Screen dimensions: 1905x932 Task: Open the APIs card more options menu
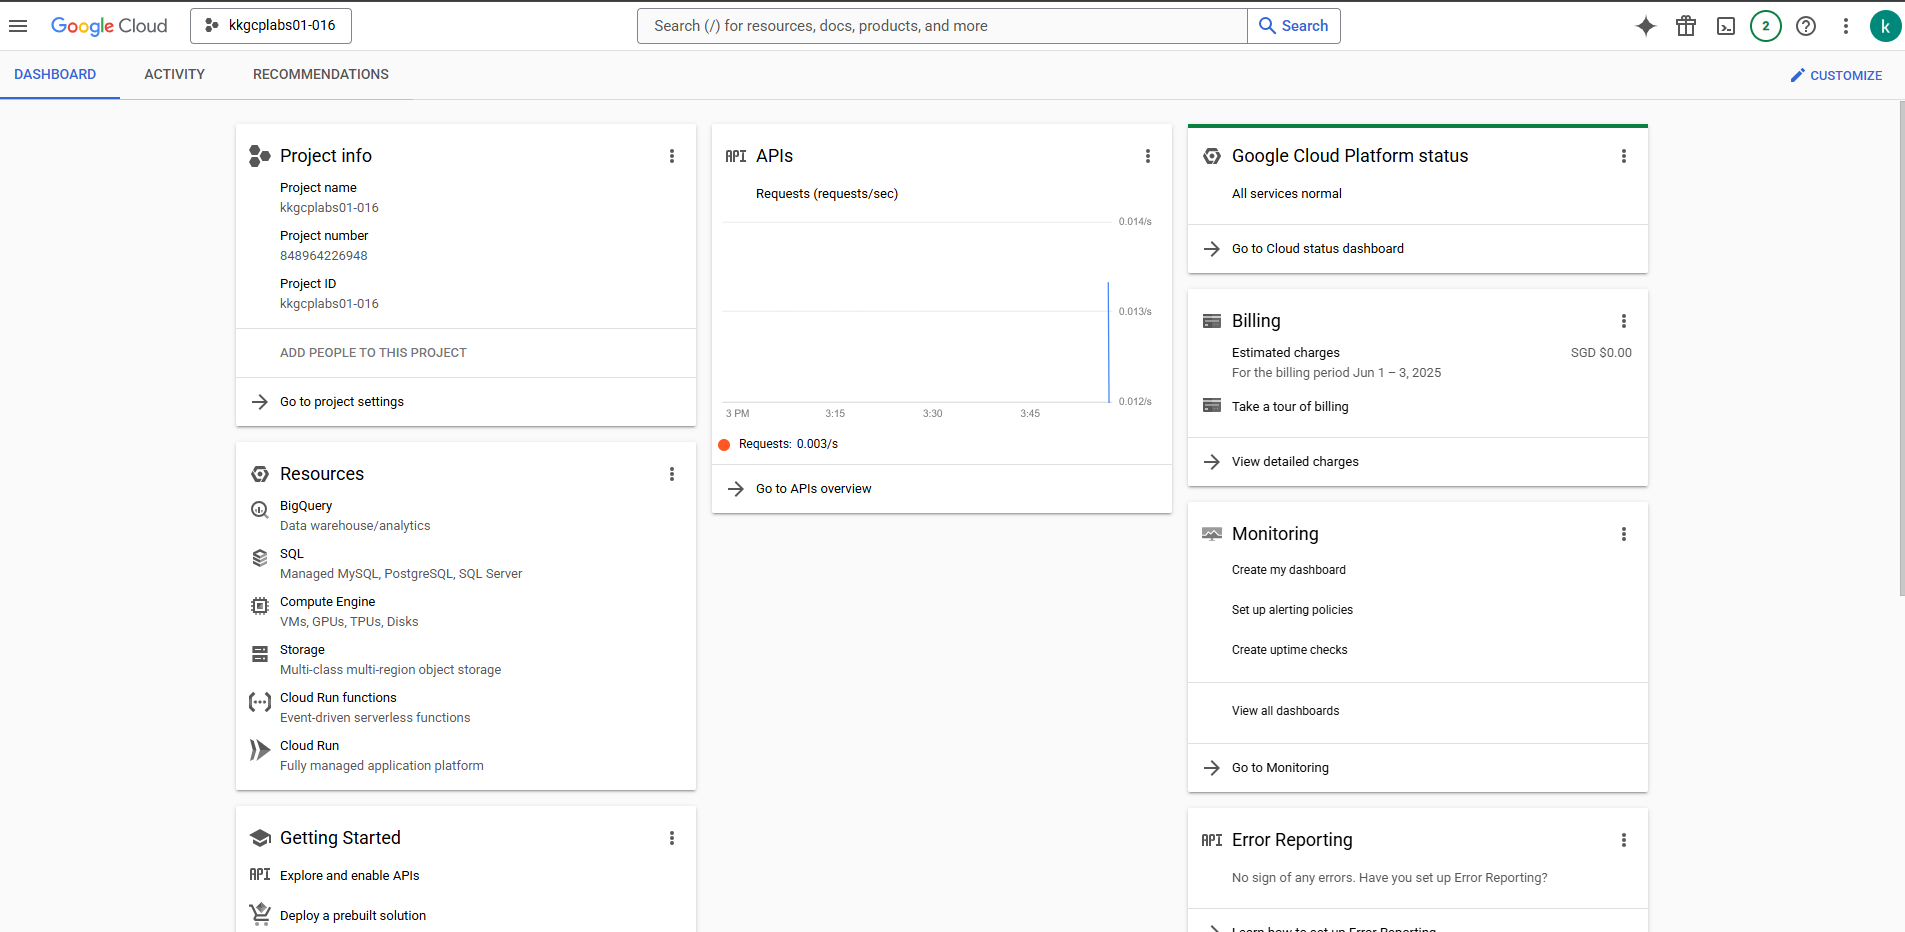tap(1148, 156)
